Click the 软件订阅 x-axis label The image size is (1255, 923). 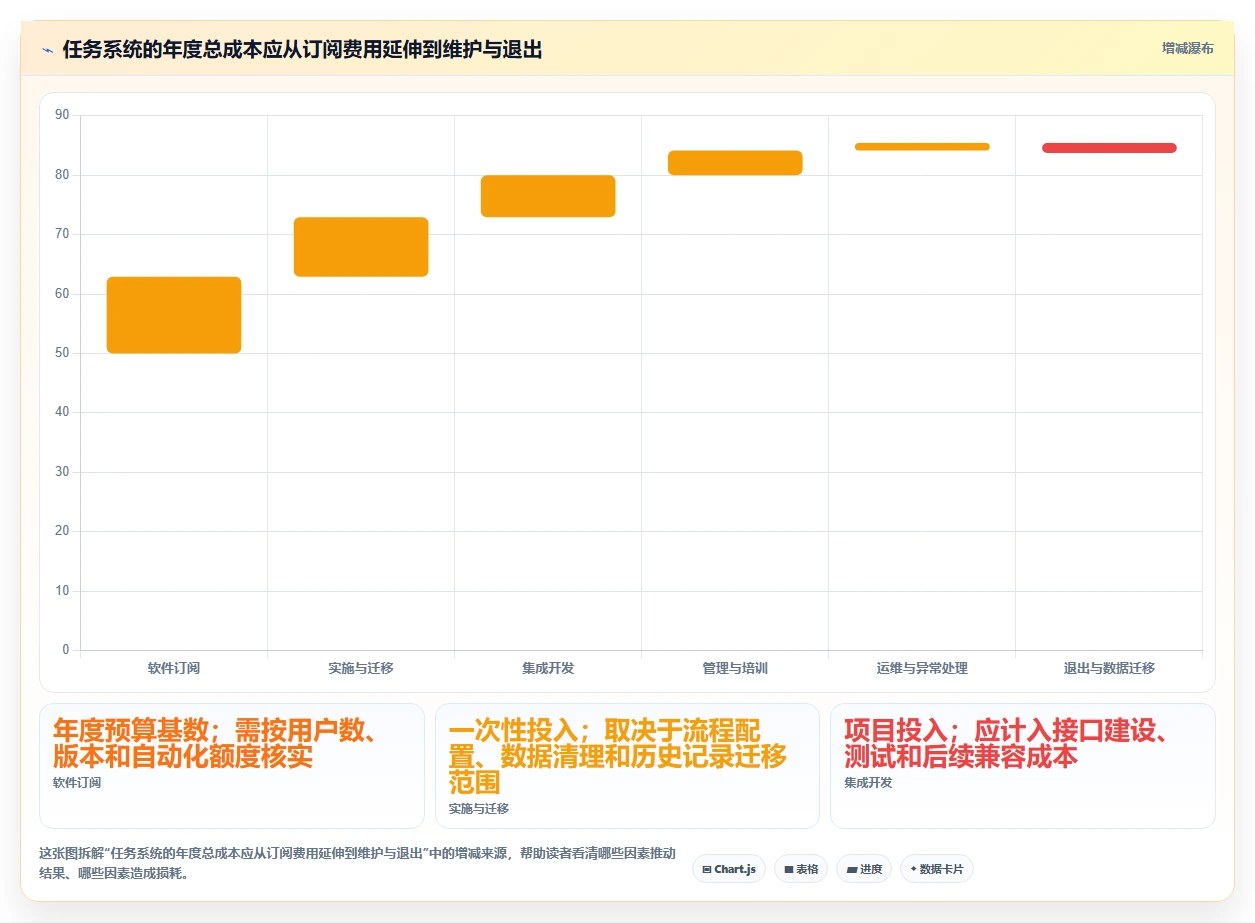(174, 668)
